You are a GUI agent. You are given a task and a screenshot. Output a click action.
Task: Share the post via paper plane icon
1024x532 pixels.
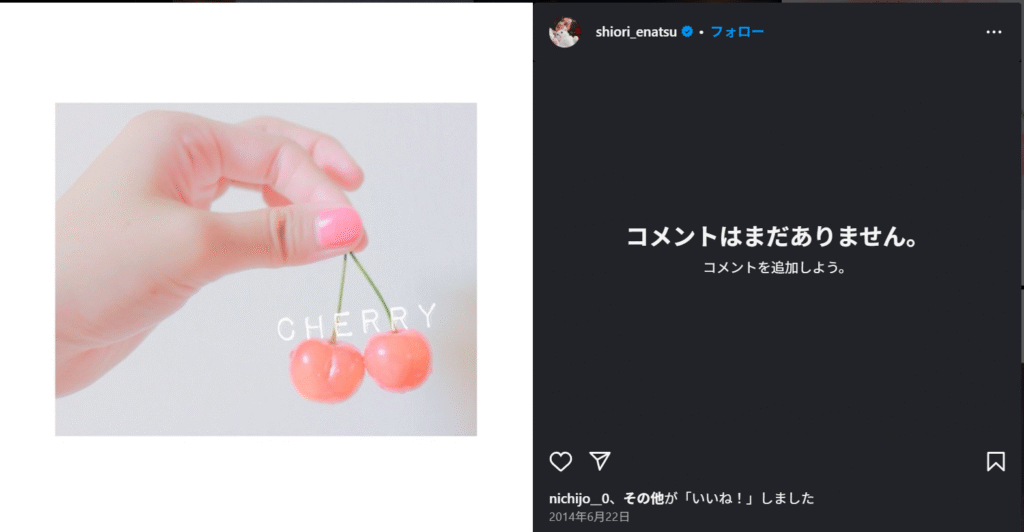click(x=600, y=461)
